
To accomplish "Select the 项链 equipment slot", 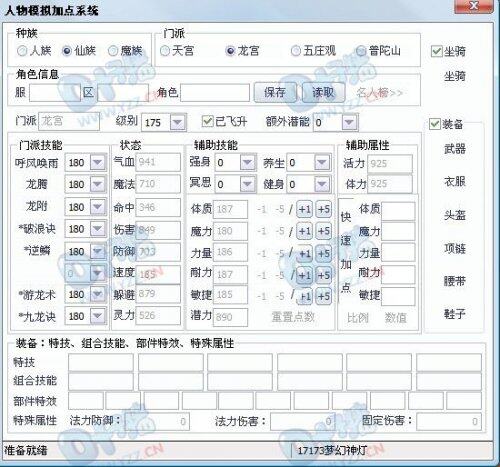I will coord(455,248).
